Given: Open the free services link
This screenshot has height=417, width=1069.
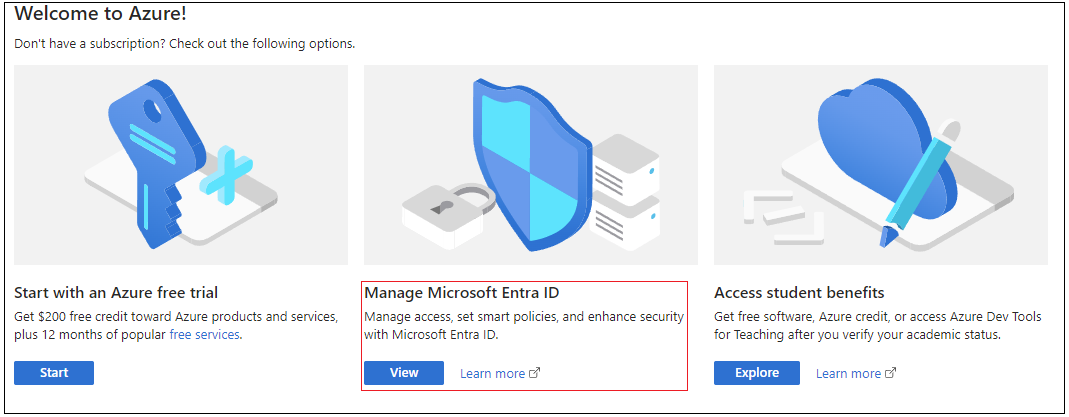Looking at the screenshot, I should (204, 335).
